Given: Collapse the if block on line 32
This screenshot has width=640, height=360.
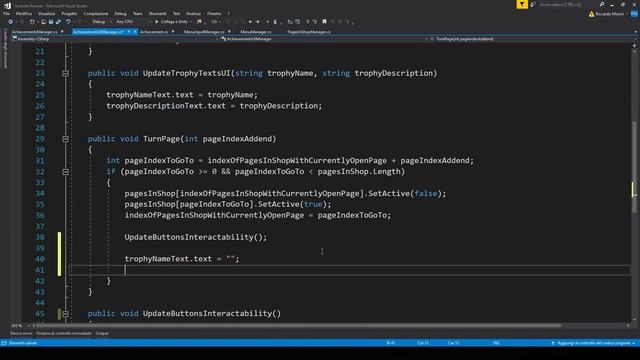Looking at the screenshot, I should 65,172.
